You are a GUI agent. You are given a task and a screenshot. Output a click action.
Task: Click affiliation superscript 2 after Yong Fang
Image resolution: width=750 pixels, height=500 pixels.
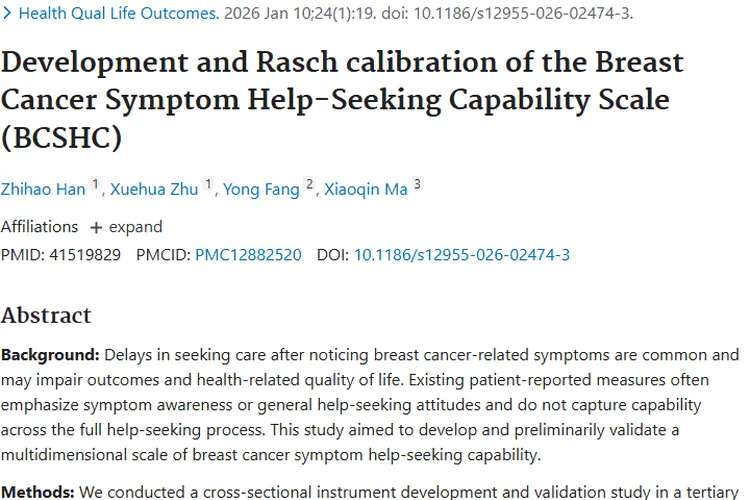point(310,185)
